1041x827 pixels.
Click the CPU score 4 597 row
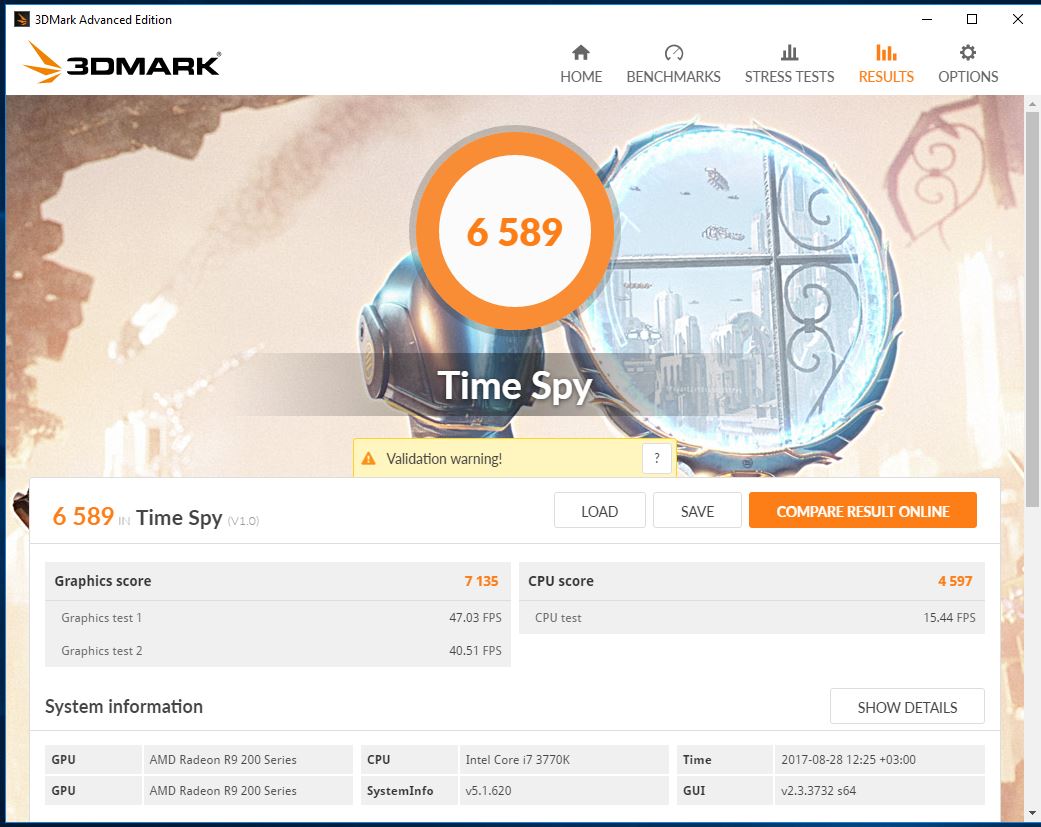click(752, 581)
